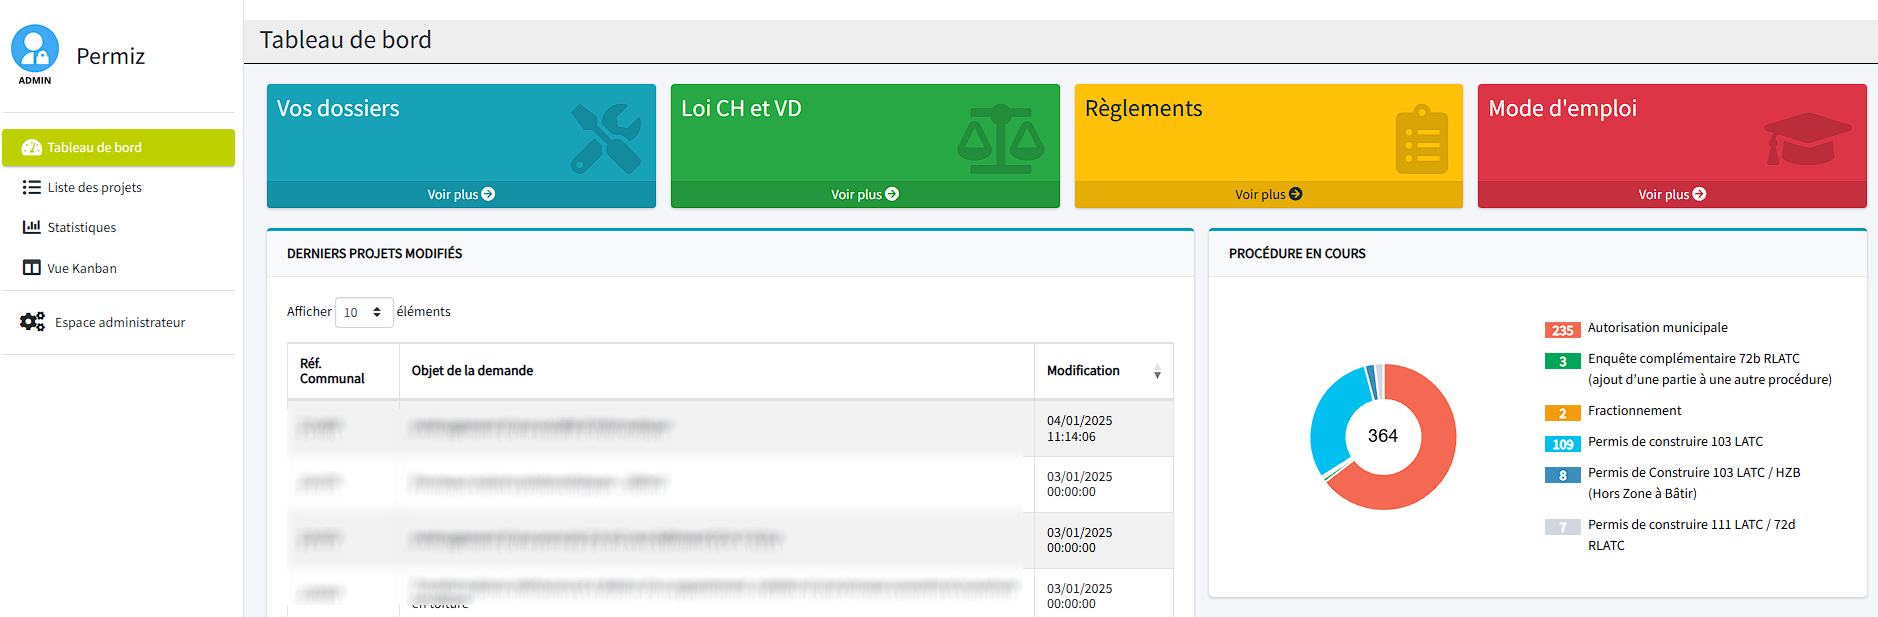Click arrow icon in Règlements Voir plus
1878x617 pixels.
point(1296,194)
